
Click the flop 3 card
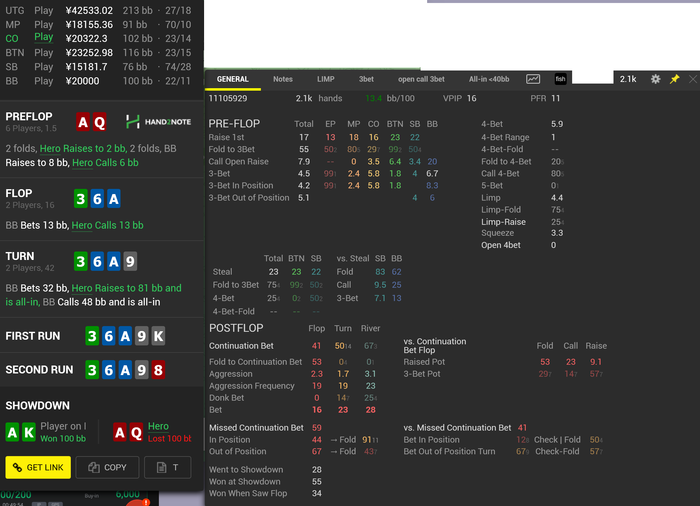[x=80, y=199]
